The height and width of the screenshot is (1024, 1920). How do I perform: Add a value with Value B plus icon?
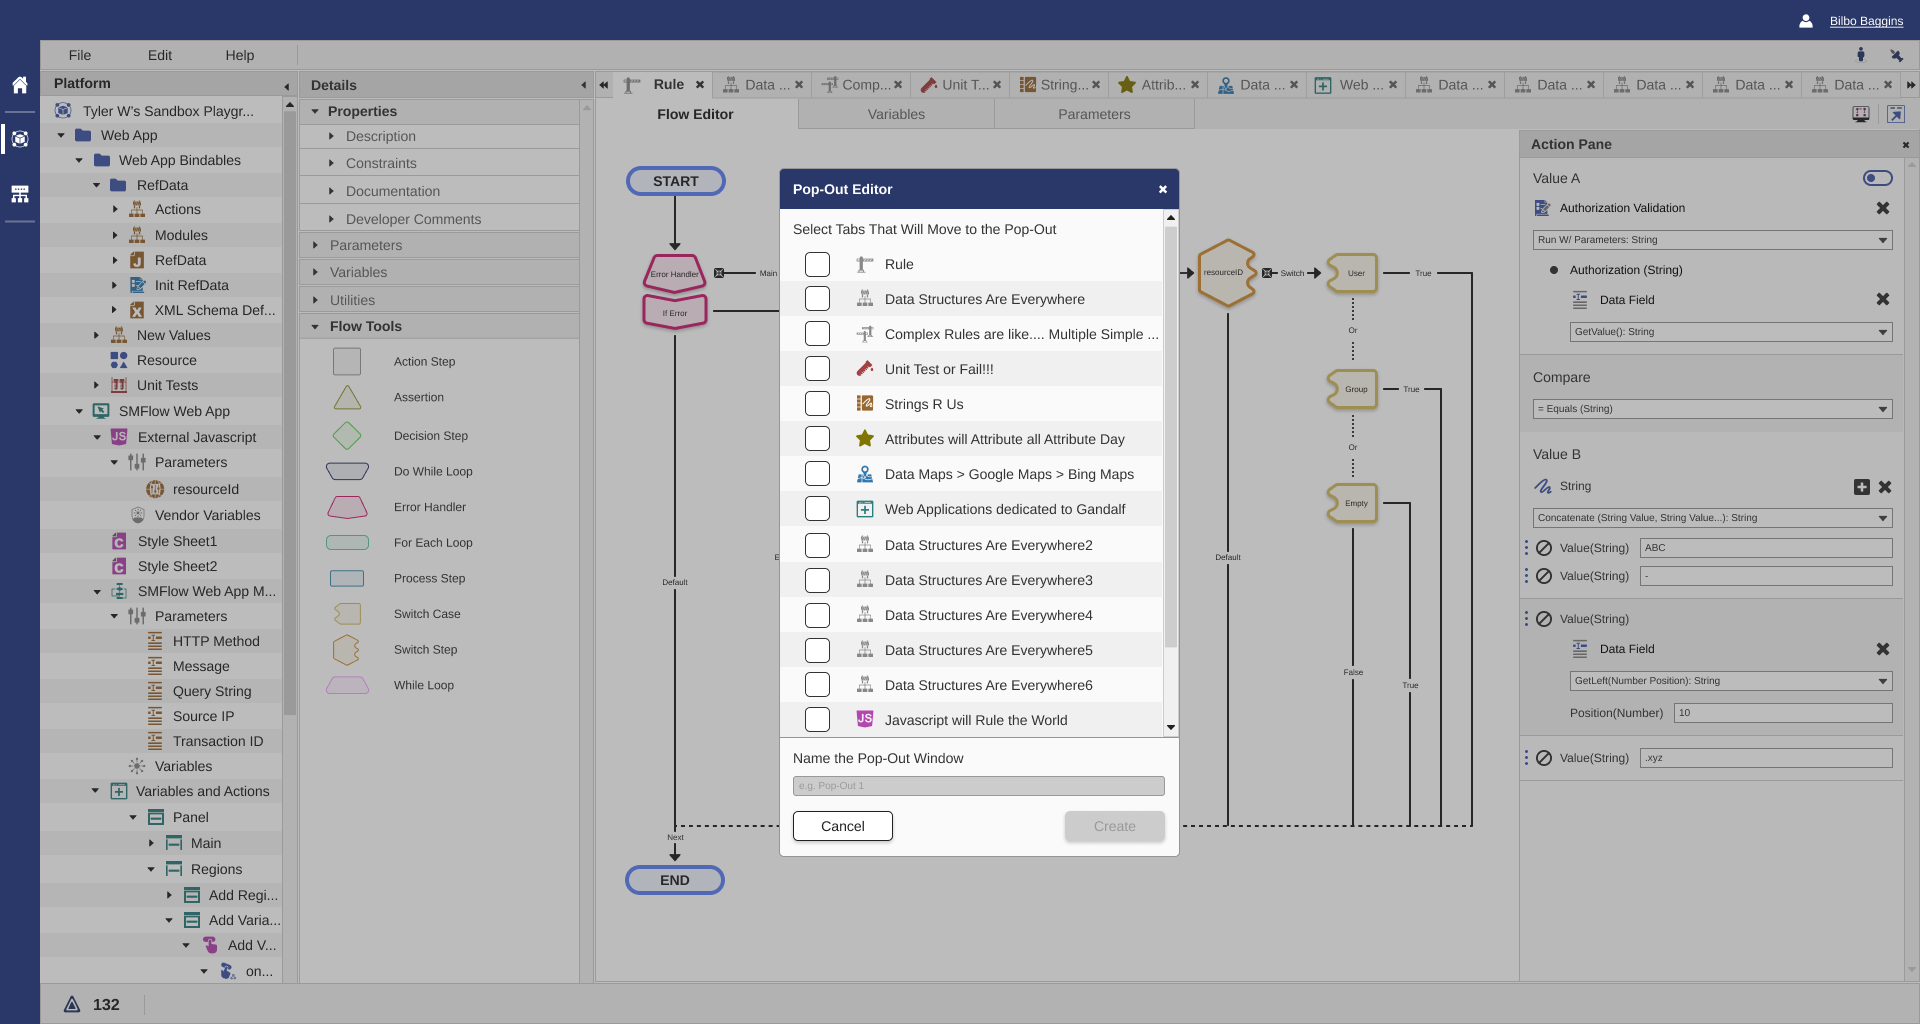tap(1861, 487)
